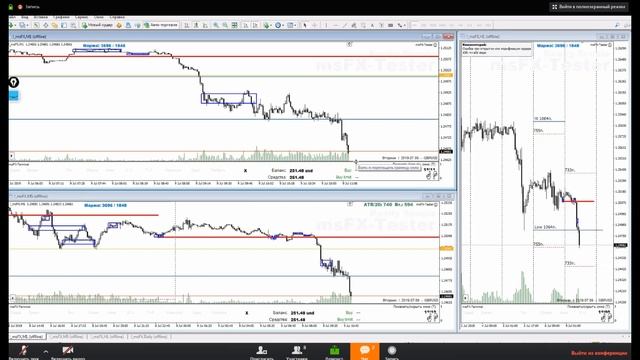Viewport: 640px width, 360px height.
Task: Tile chart windows with toolbar icon
Action: click(x=235, y=25)
